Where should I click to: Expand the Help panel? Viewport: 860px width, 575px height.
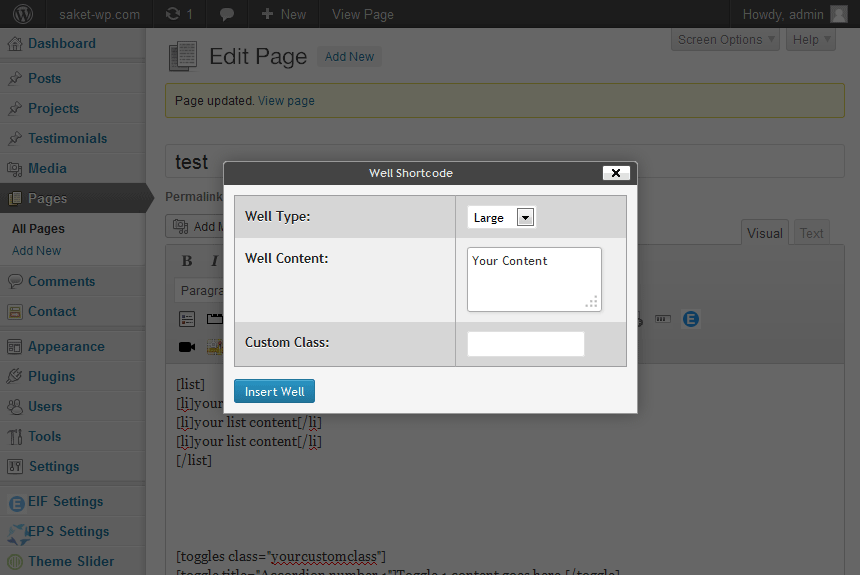point(811,40)
